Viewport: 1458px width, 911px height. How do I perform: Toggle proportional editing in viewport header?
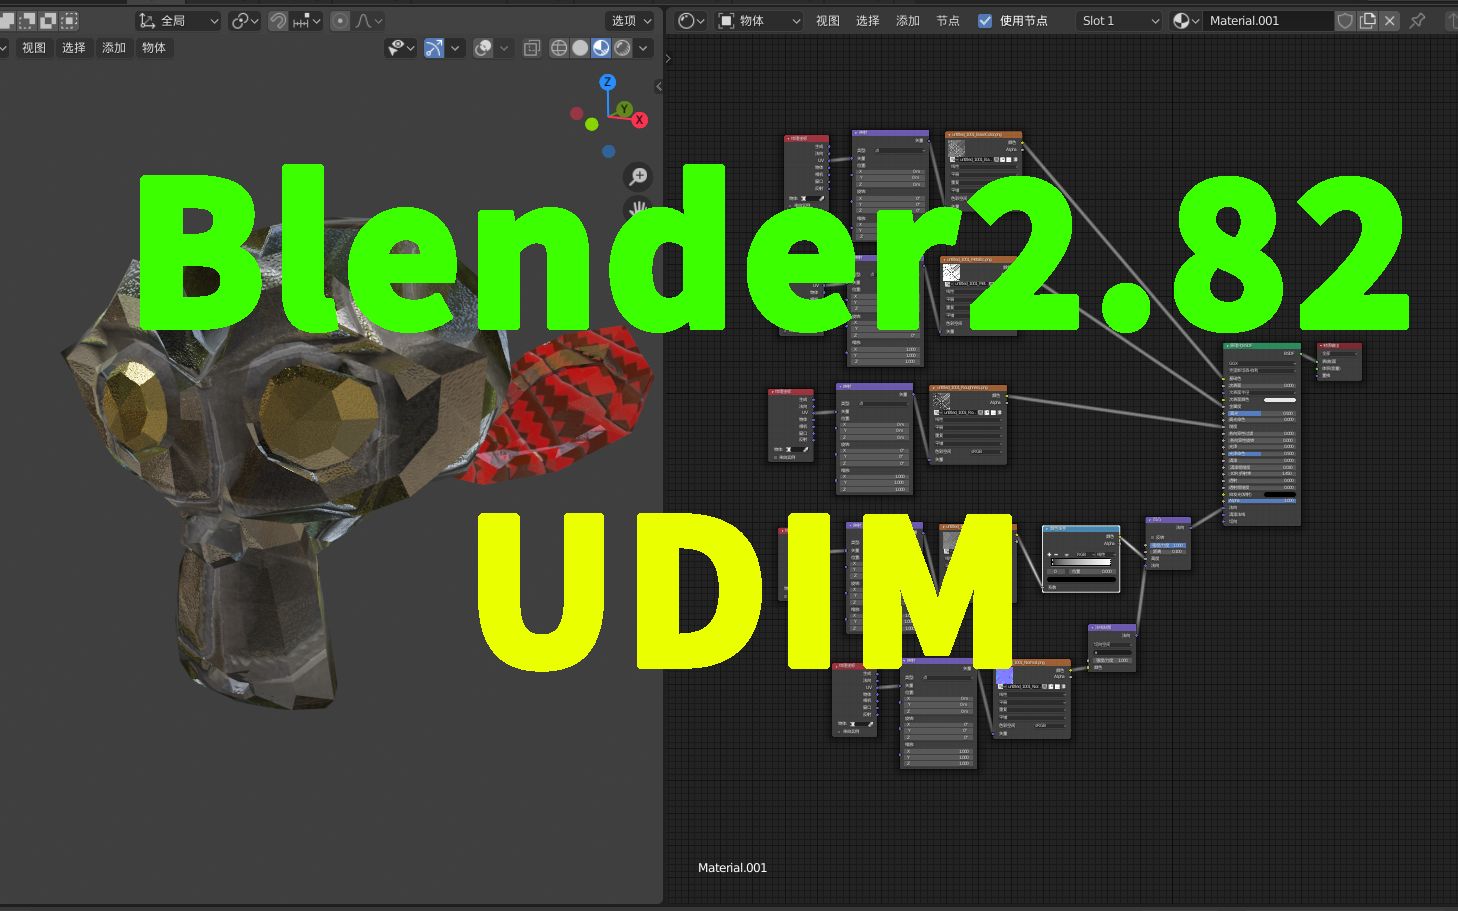(x=340, y=20)
